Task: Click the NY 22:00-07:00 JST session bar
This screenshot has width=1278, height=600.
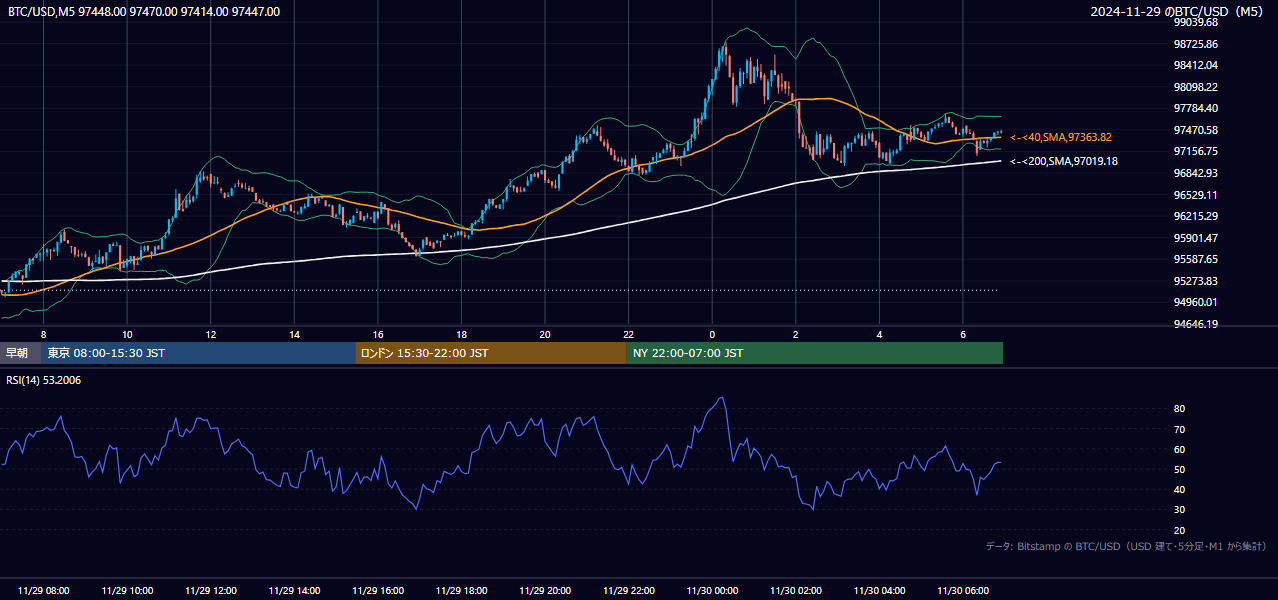Action: tap(815, 353)
